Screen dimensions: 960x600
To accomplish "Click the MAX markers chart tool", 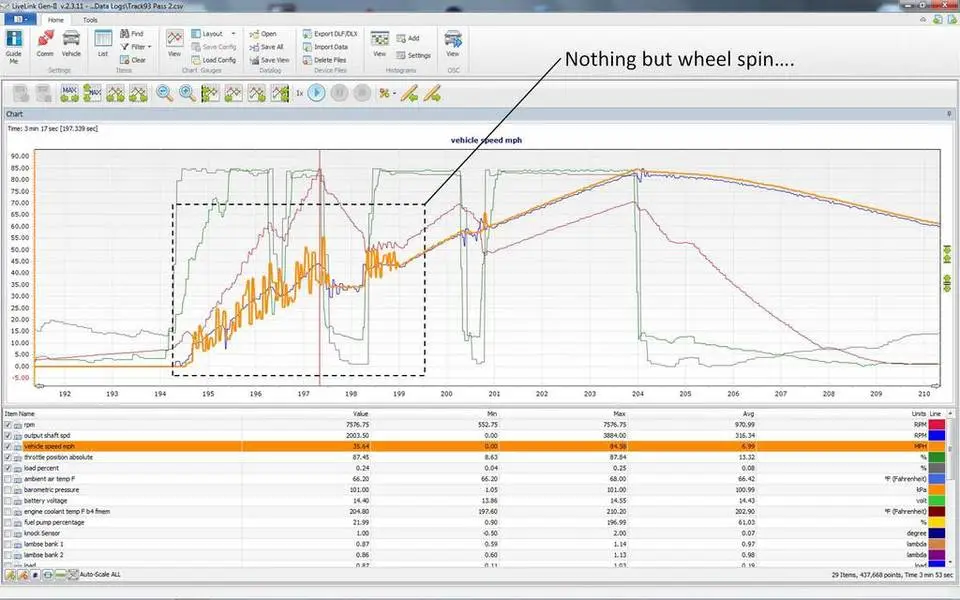I will pyautogui.click(x=69, y=93).
